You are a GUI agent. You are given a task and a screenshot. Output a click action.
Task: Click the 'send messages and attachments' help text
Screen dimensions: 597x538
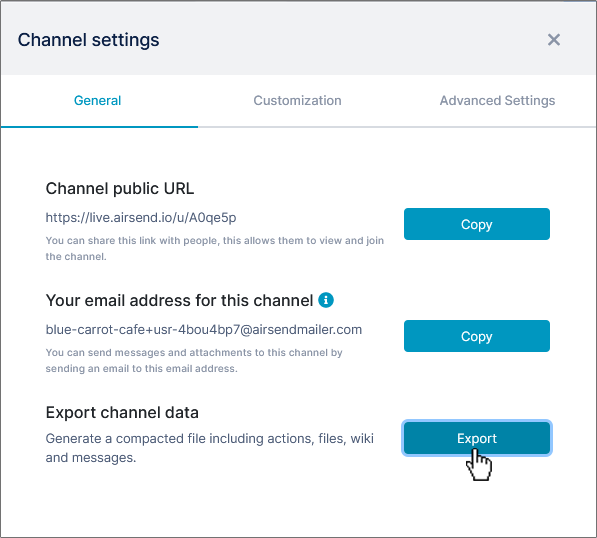click(194, 360)
